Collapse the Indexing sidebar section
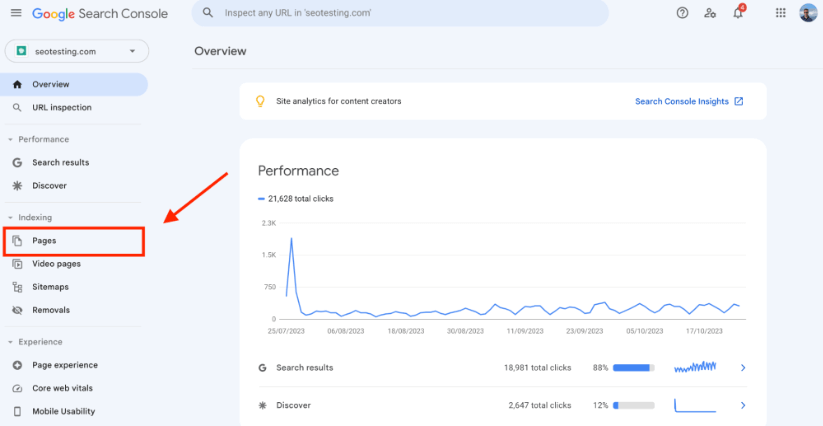823x426 pixels. (x=10, y=218)
